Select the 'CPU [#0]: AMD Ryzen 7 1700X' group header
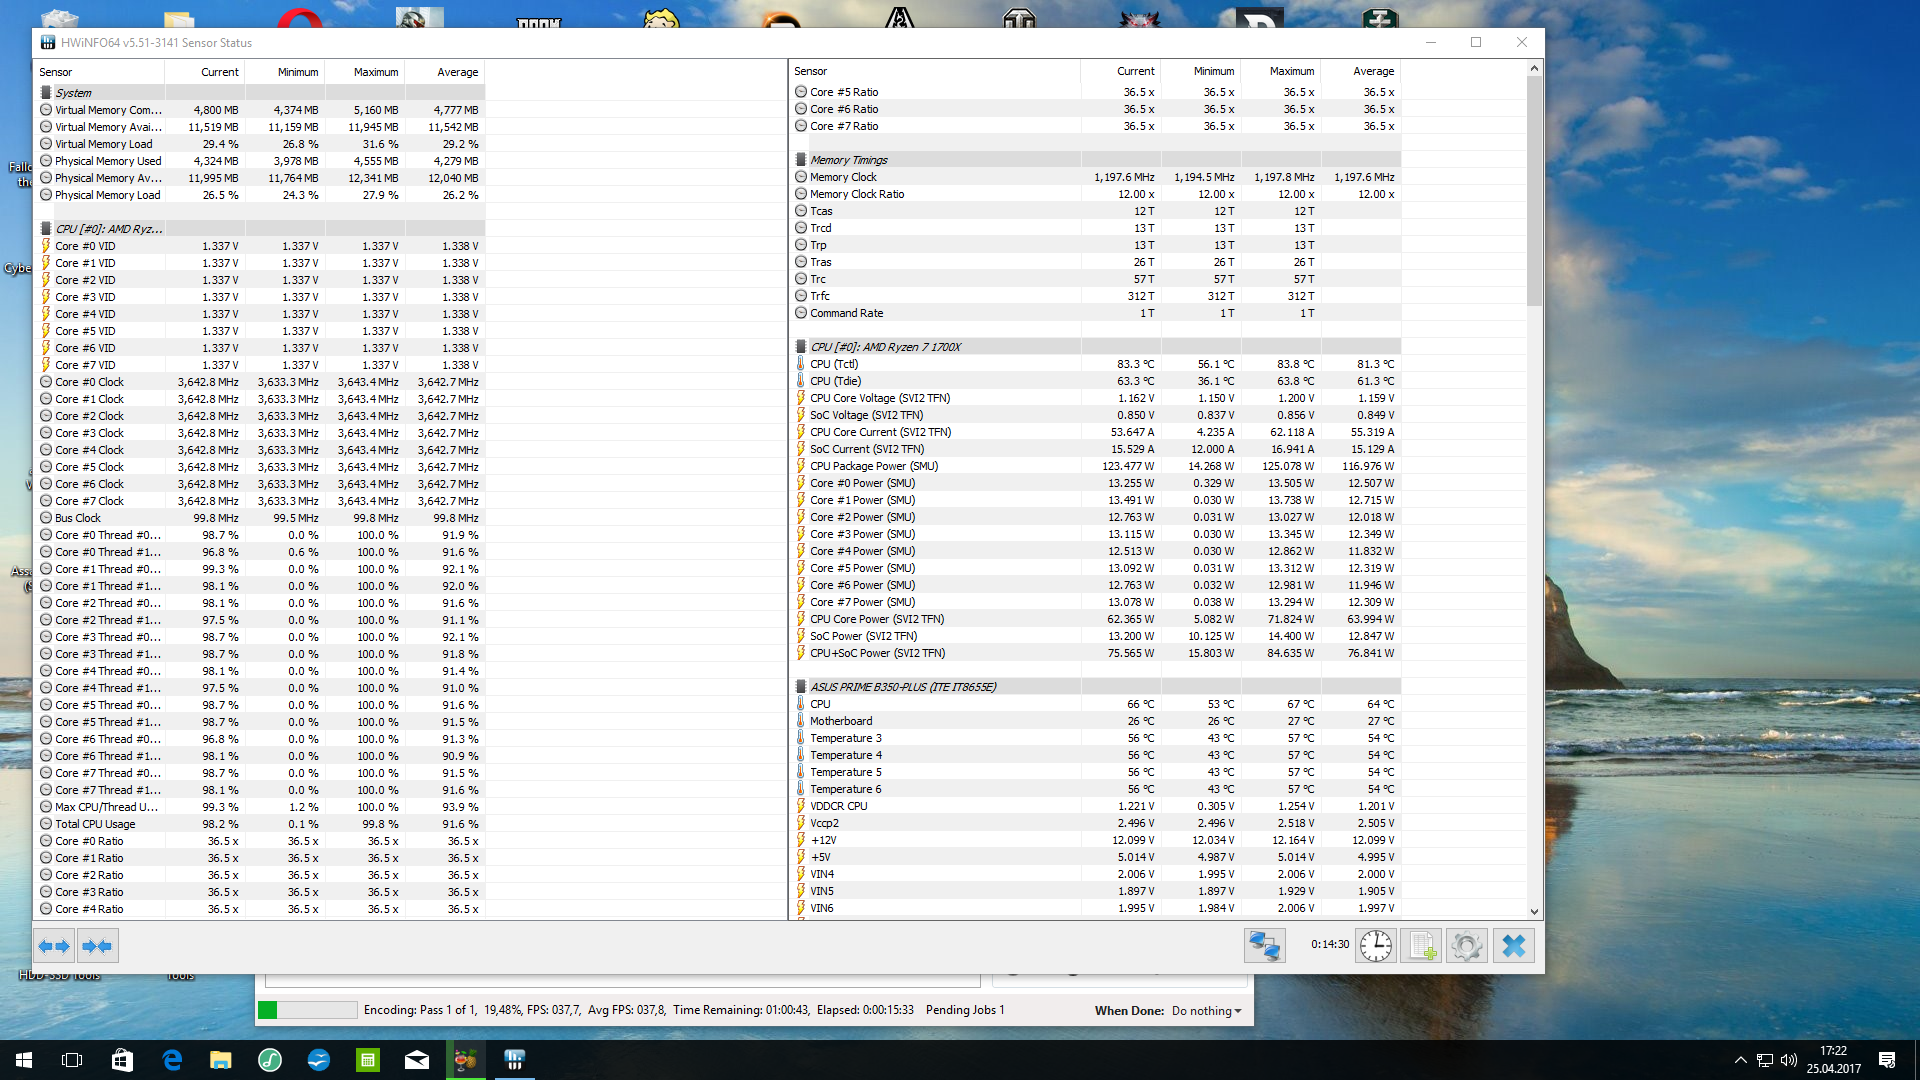1920x1080 pixels. (x=1096, y=347)
